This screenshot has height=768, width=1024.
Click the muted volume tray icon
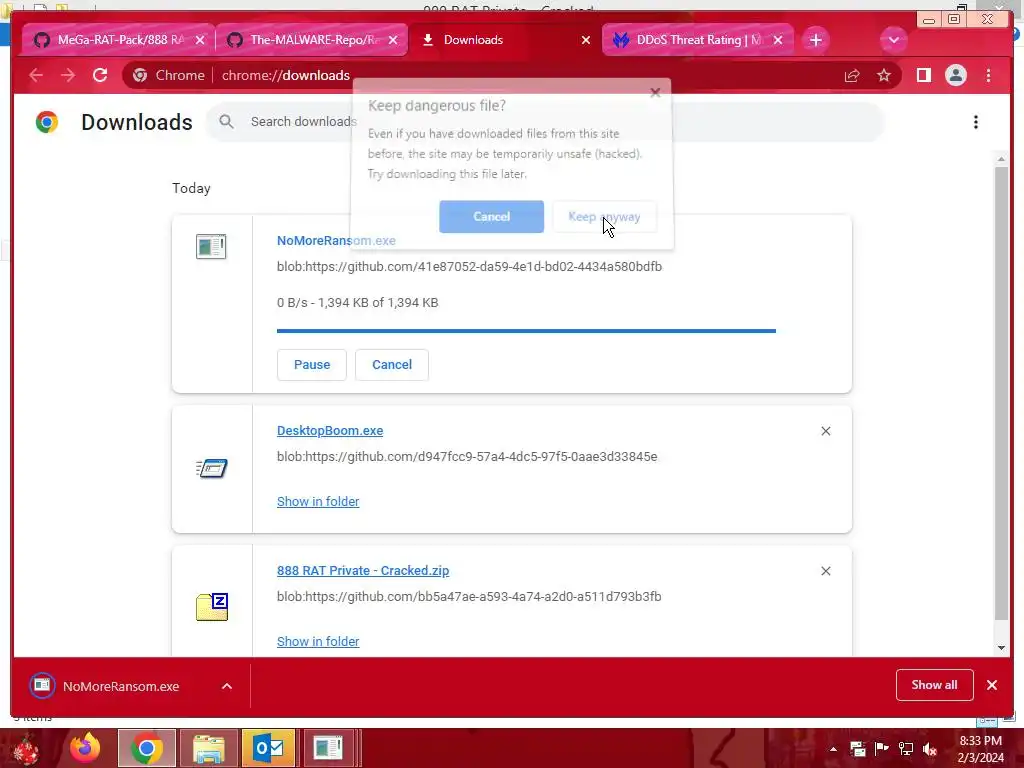930,749
